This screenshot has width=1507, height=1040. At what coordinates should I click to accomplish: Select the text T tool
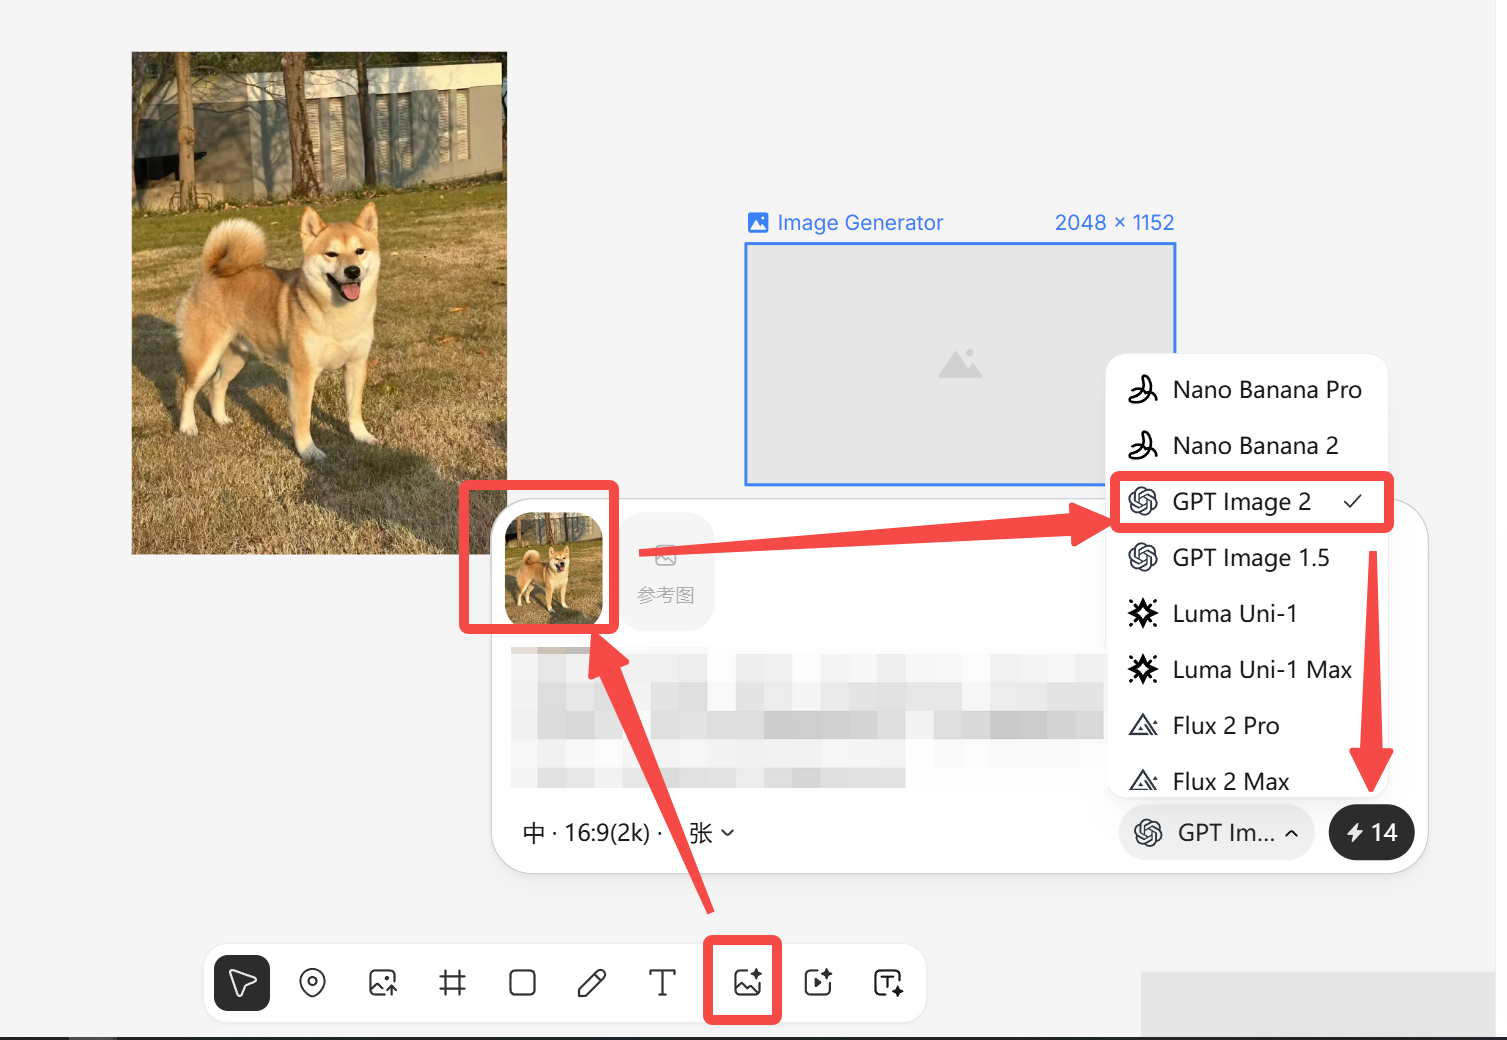(662, 983)
